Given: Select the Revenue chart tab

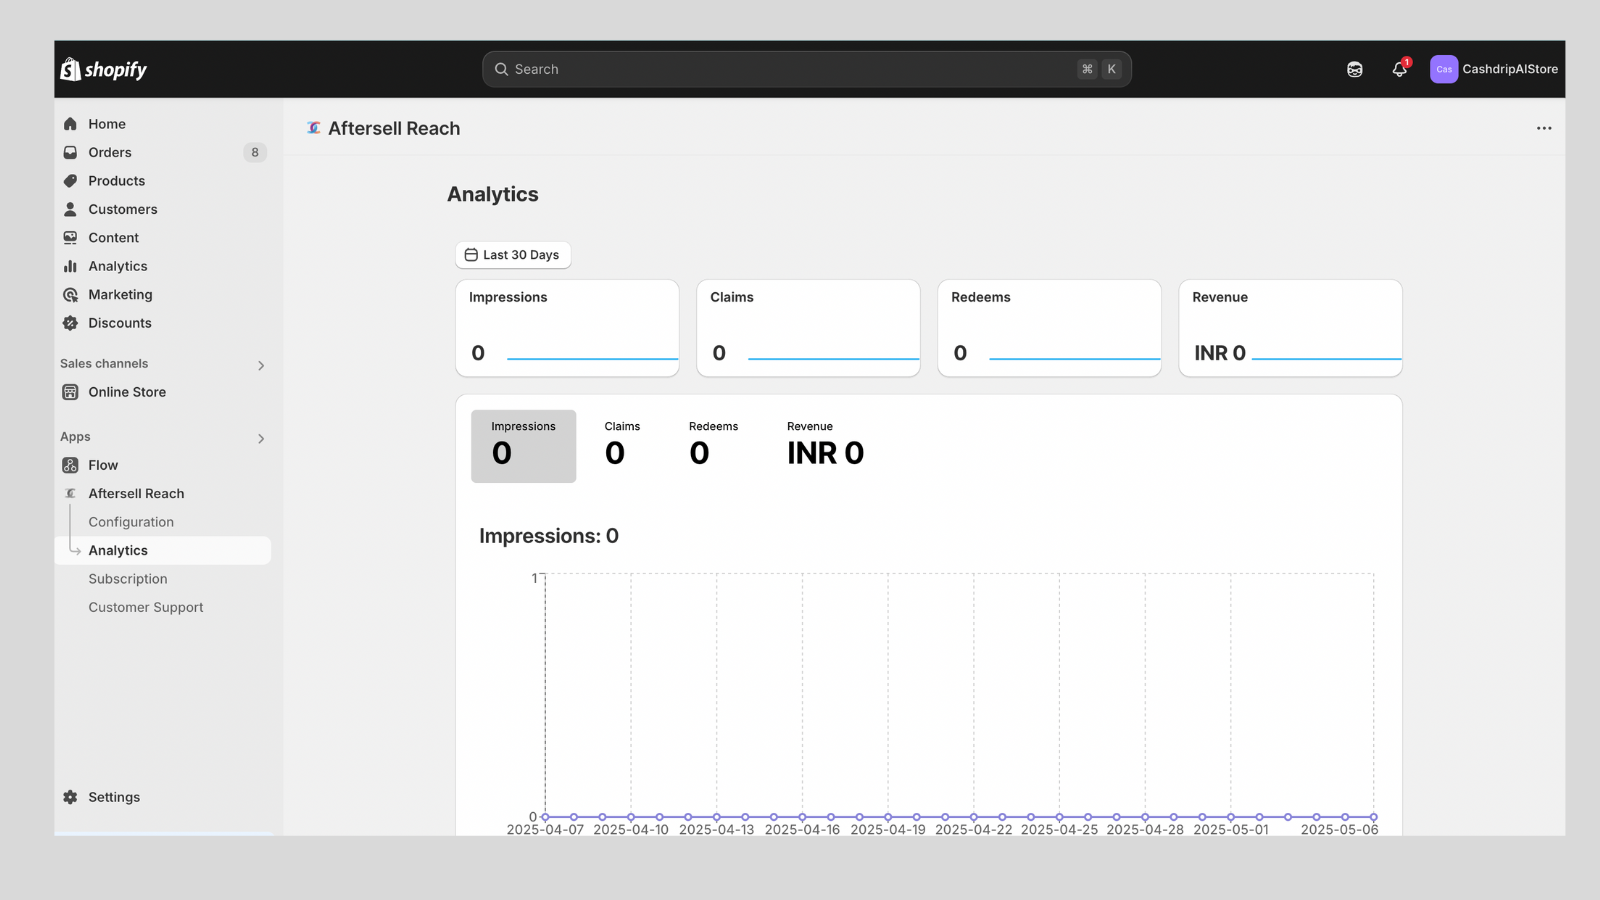Looking at the screenshot, I should pos(825,446).
